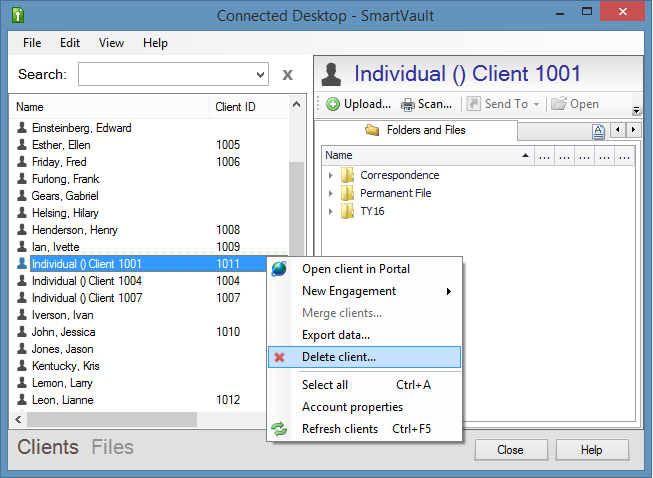653x478 pixels.
Task: Click the SmartVault app icon in title bar
Action: pyautogui.click(x=17, y=15)
